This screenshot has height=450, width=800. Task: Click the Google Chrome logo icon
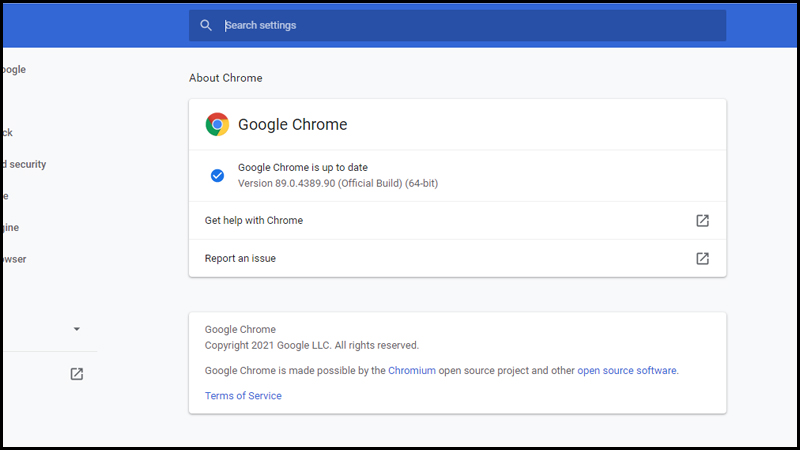pyautogui.click(x=217, y=124)
